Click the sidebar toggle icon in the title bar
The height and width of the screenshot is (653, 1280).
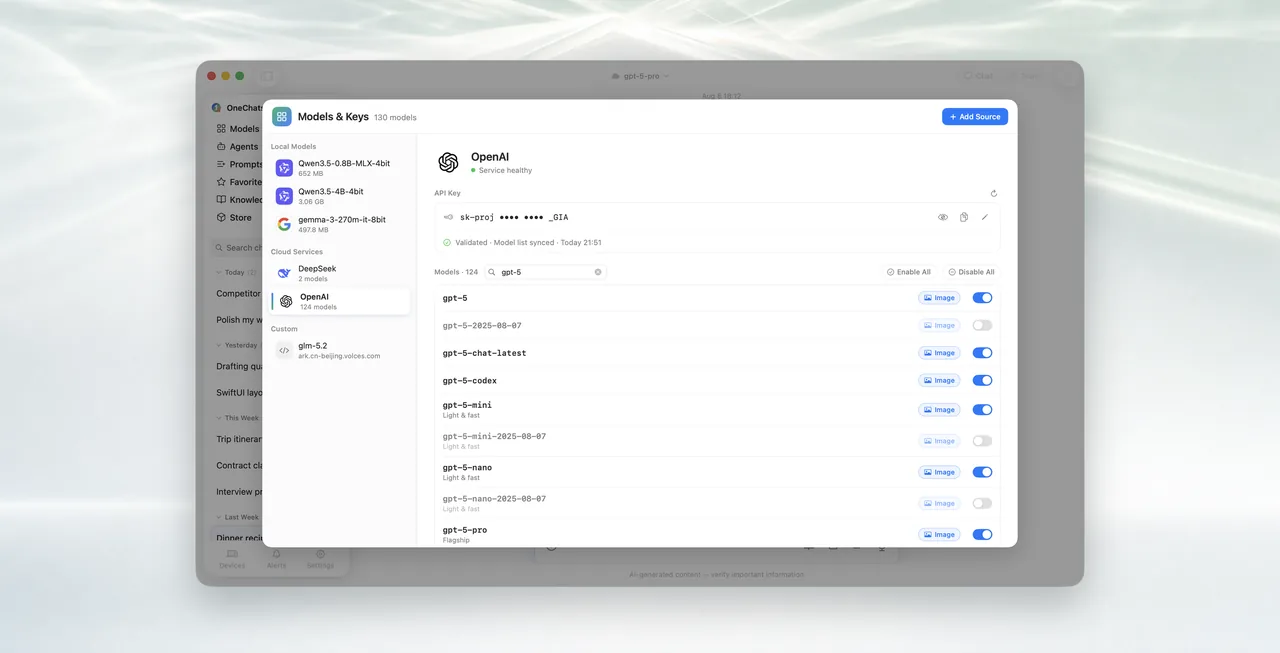point(267,76)
